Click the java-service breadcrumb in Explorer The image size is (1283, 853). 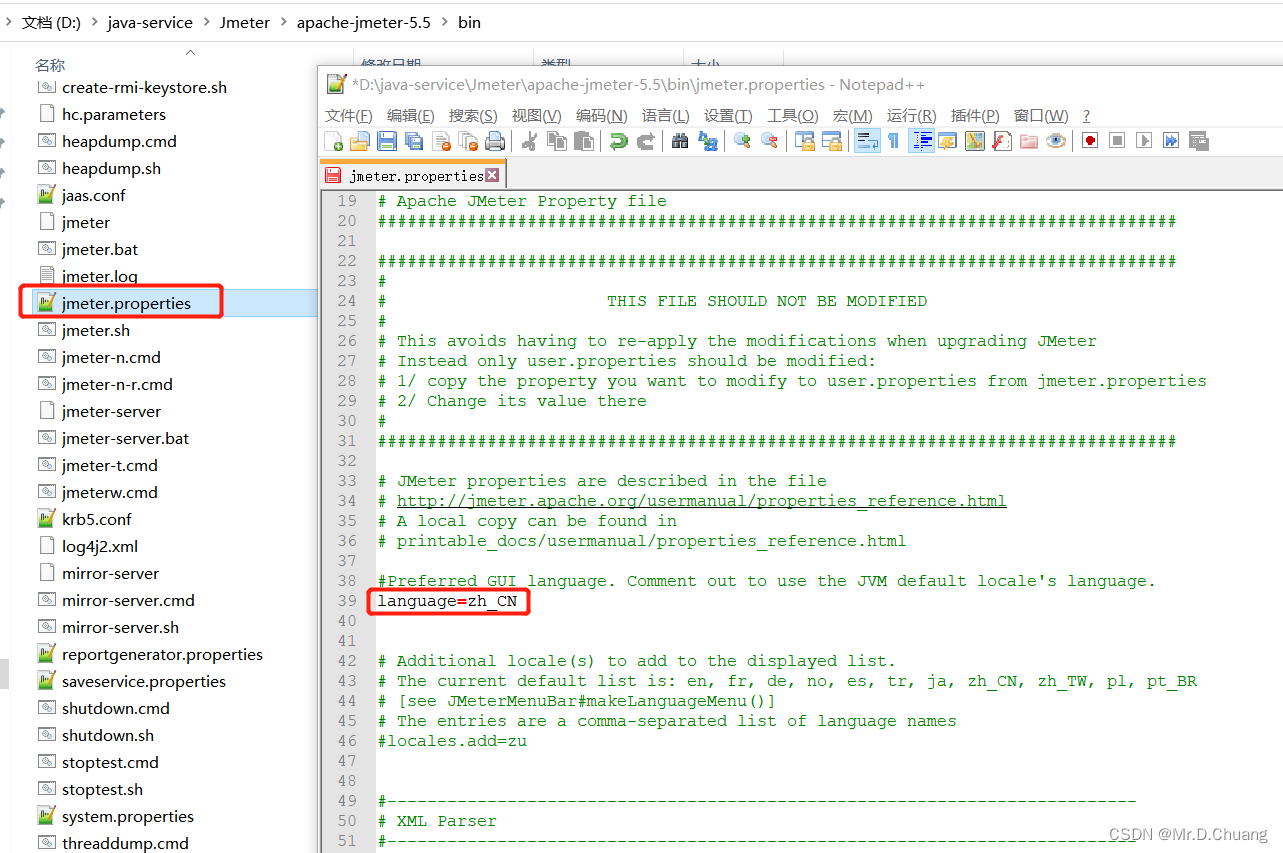coord(150,22)
